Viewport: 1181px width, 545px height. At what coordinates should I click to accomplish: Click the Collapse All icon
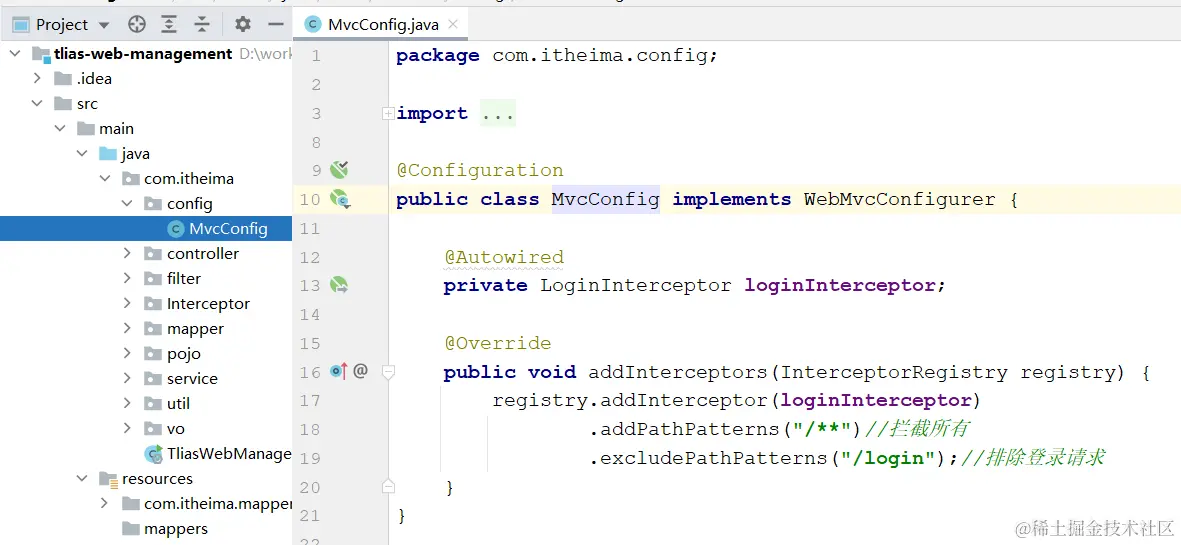tap(202, 25)
